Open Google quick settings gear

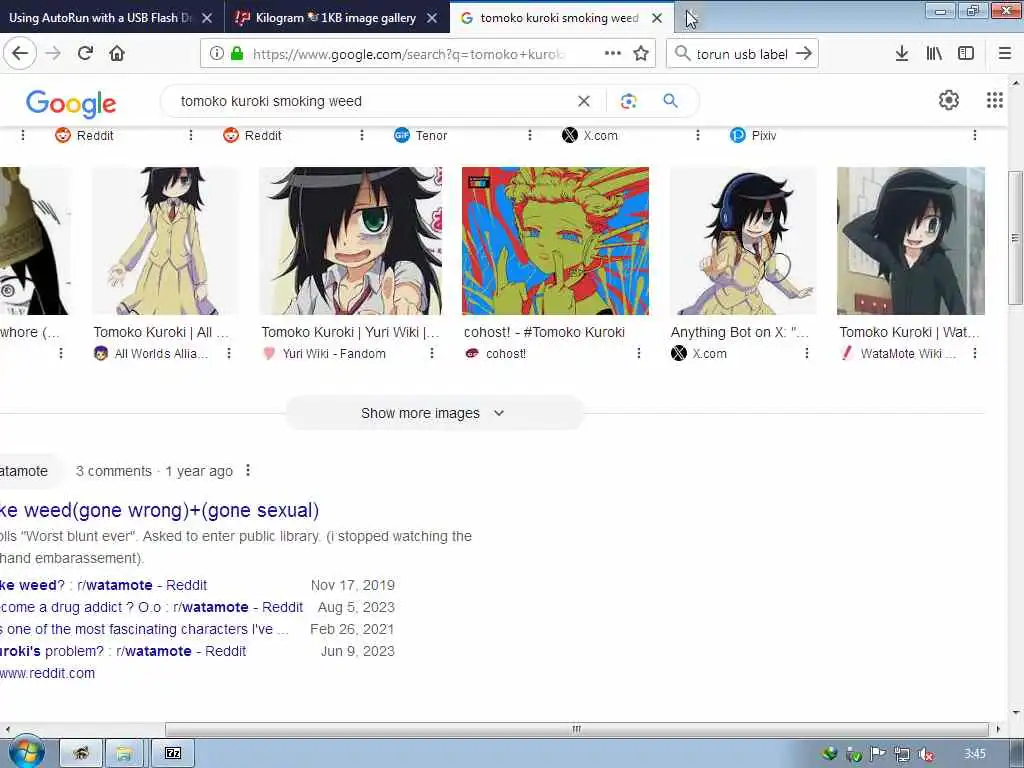(948, 100)
